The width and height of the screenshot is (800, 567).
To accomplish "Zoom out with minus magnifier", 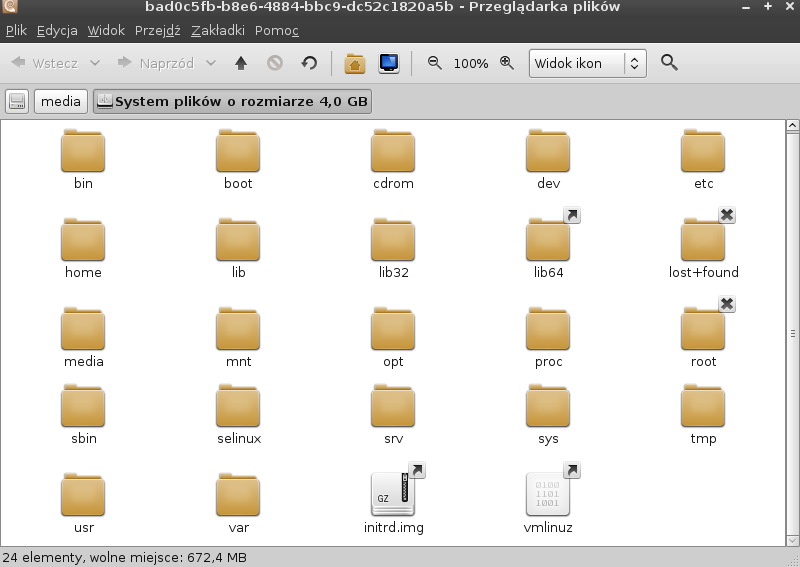I will click(x=434, y=63).
